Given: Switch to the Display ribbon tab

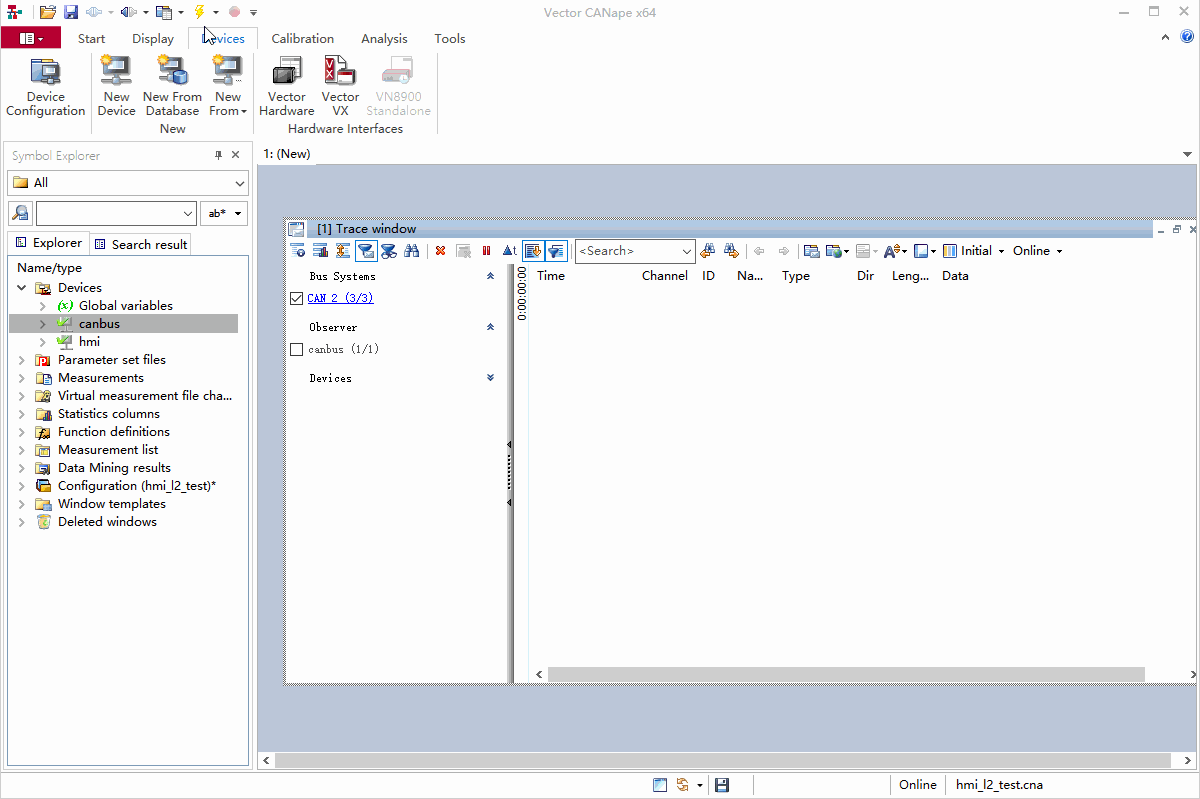Looking at the screenshot, I should coord(153,39).
